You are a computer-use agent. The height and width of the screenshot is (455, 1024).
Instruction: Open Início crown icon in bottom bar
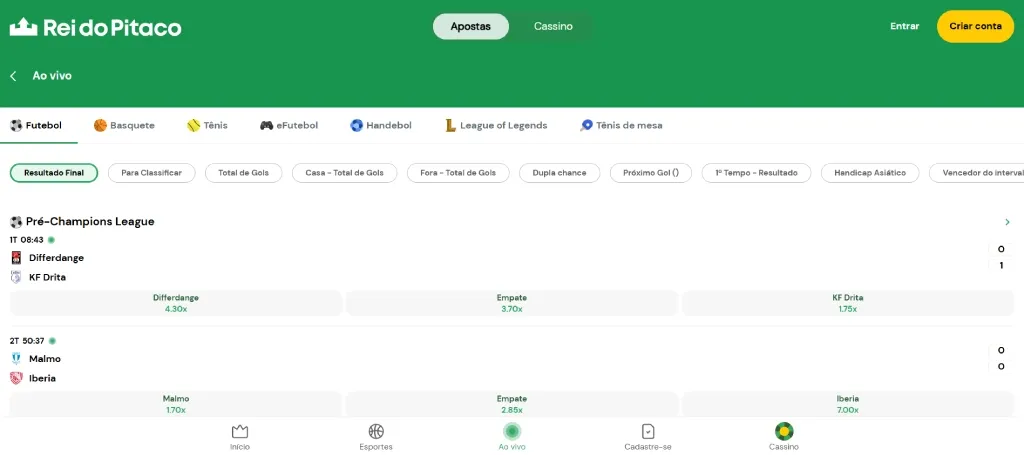coord(240,431)
